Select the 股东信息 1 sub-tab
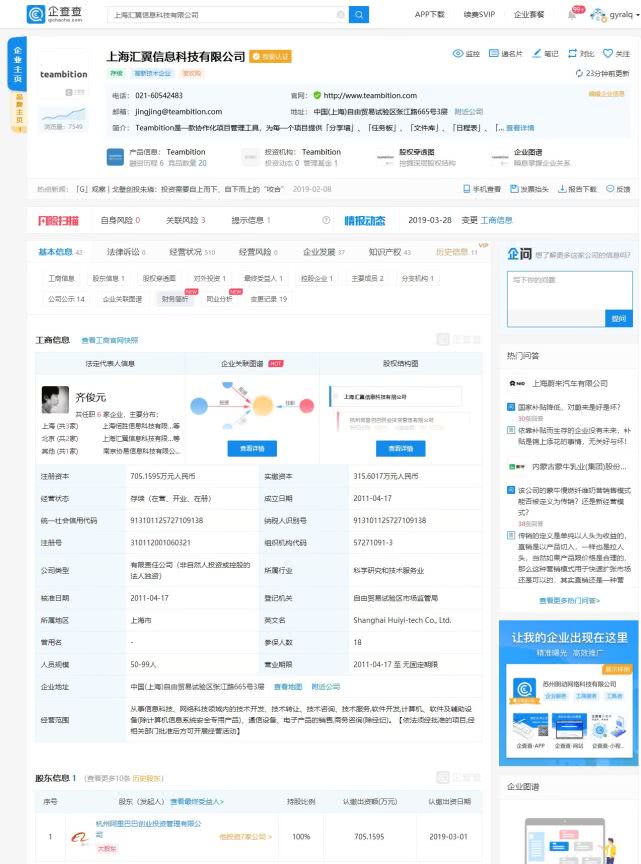This screenshot has height=864, width=641. [x=109, y=279]
